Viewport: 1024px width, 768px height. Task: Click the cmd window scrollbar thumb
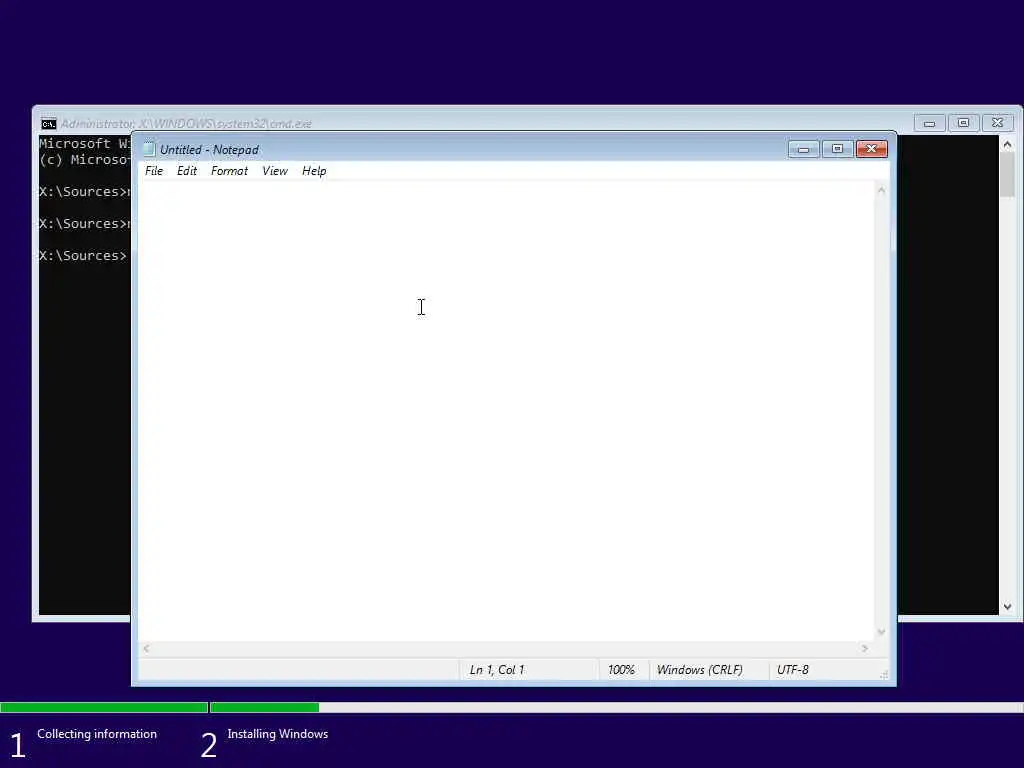(x=1007, y=174)
